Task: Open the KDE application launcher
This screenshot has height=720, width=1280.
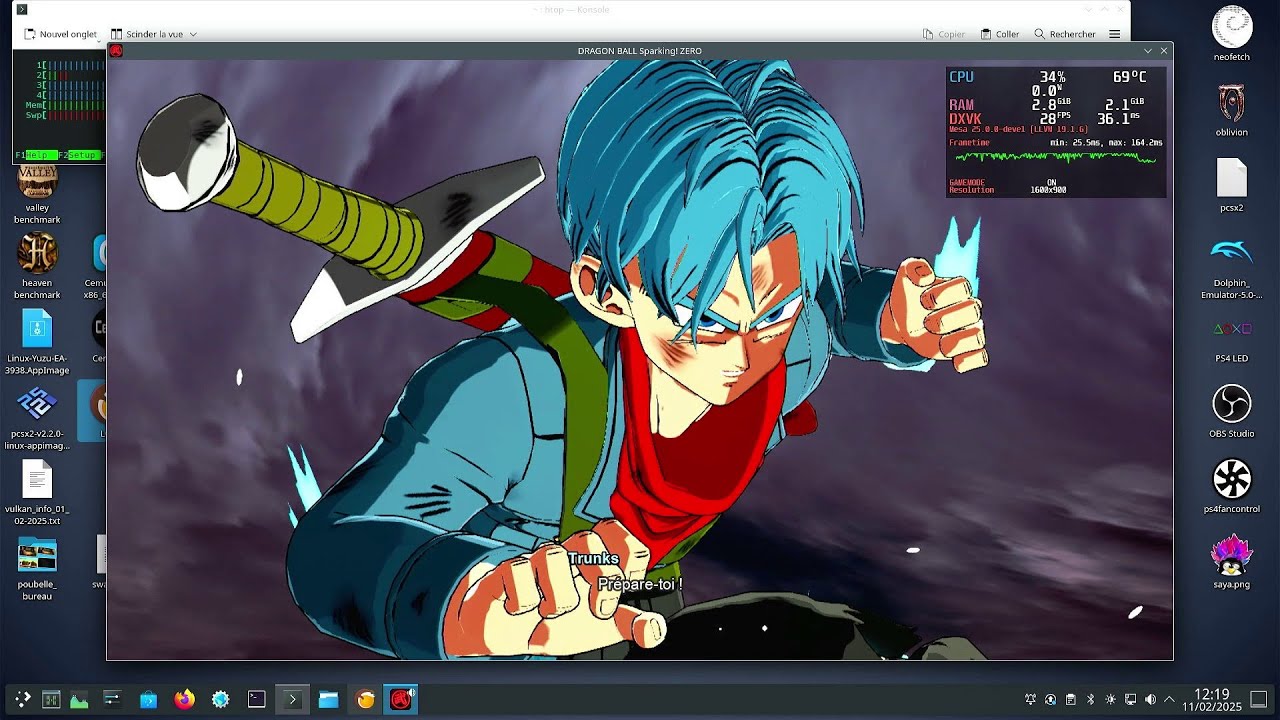Action: (x=22, y=700)
